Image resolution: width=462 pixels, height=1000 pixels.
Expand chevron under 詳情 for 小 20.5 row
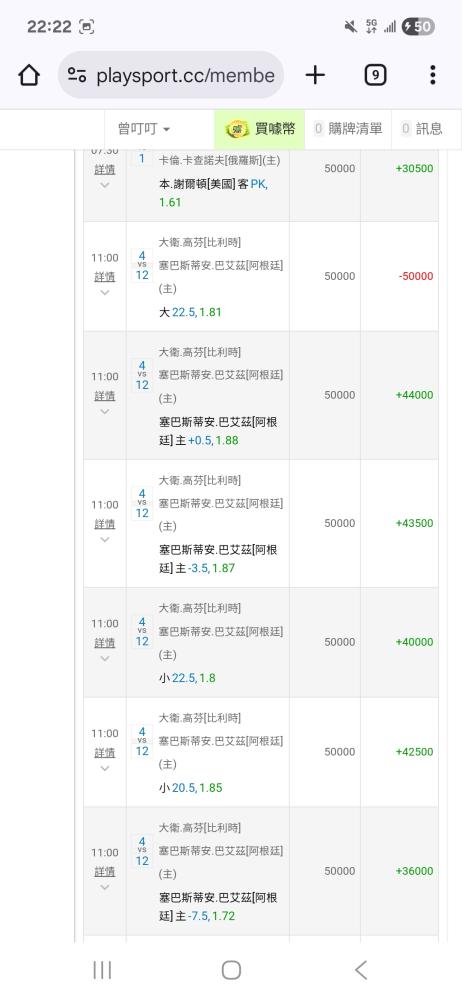pos(105,768)
